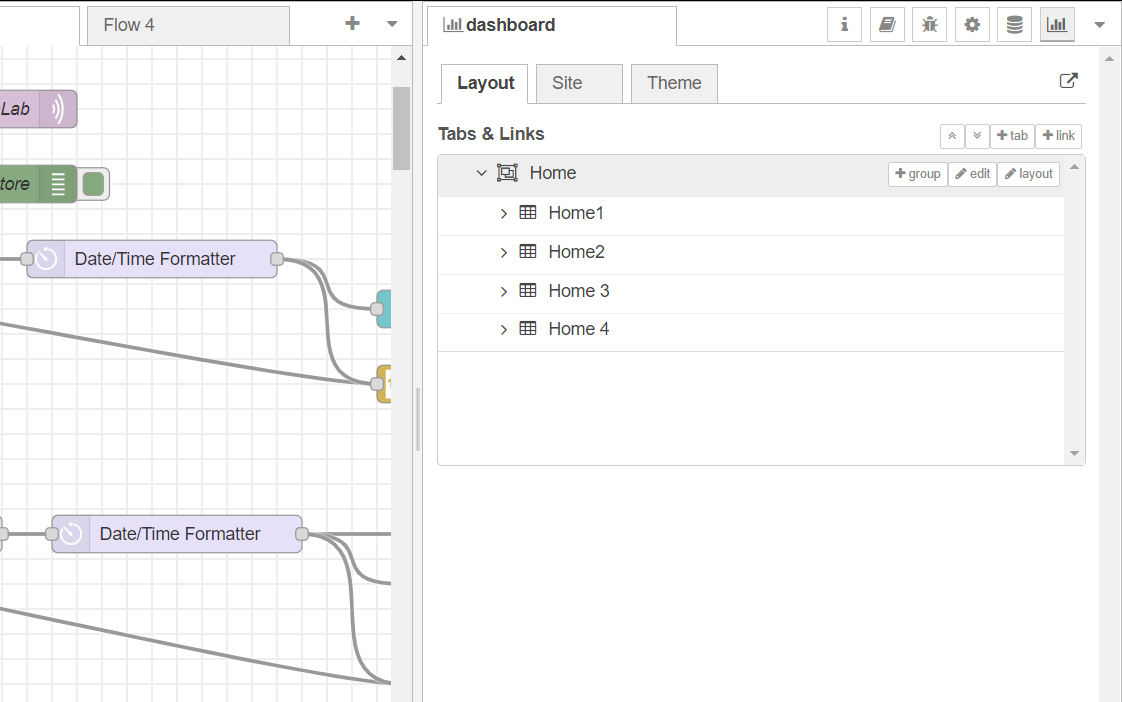Expand the Home2 group

point(504,253)
